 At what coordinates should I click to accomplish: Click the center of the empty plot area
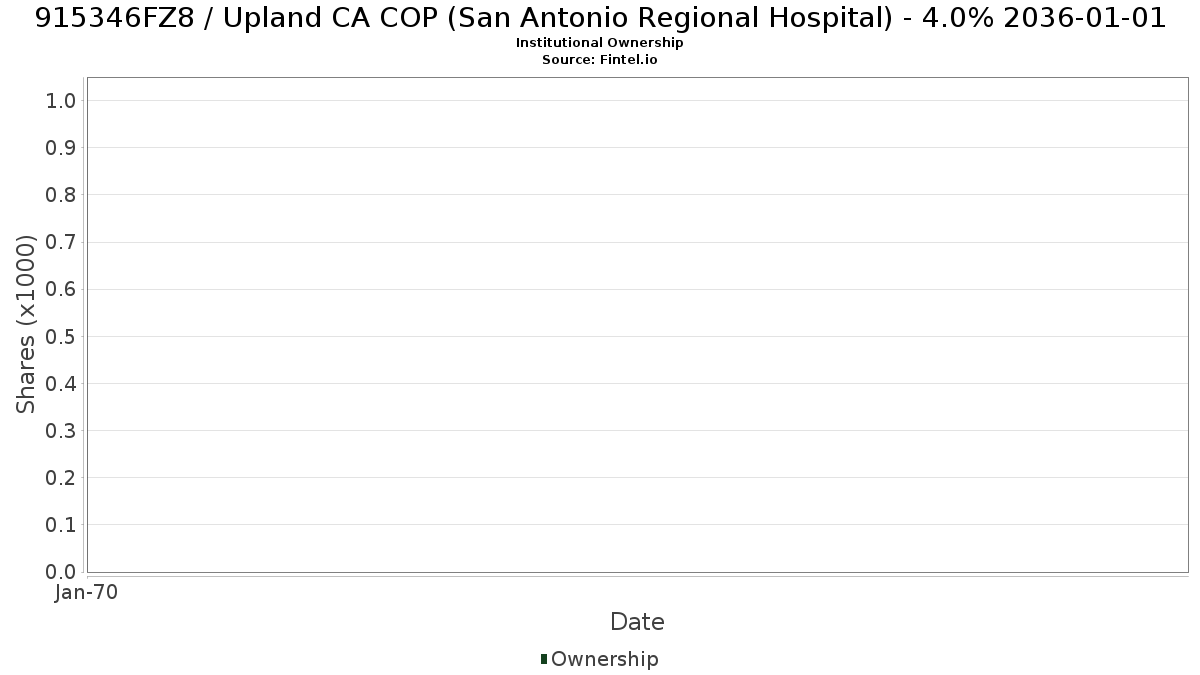[637, 325]
